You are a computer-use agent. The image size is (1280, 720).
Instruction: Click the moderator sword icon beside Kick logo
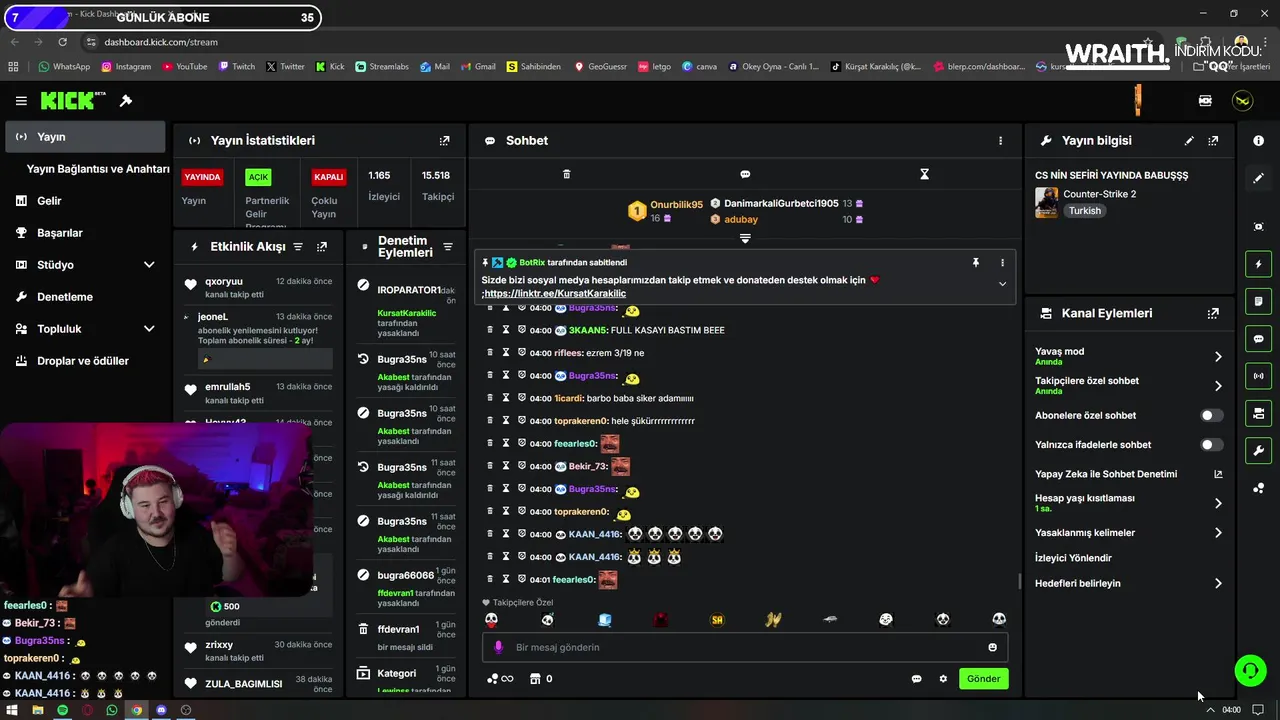pyautogui.click(x=126, y=101)
